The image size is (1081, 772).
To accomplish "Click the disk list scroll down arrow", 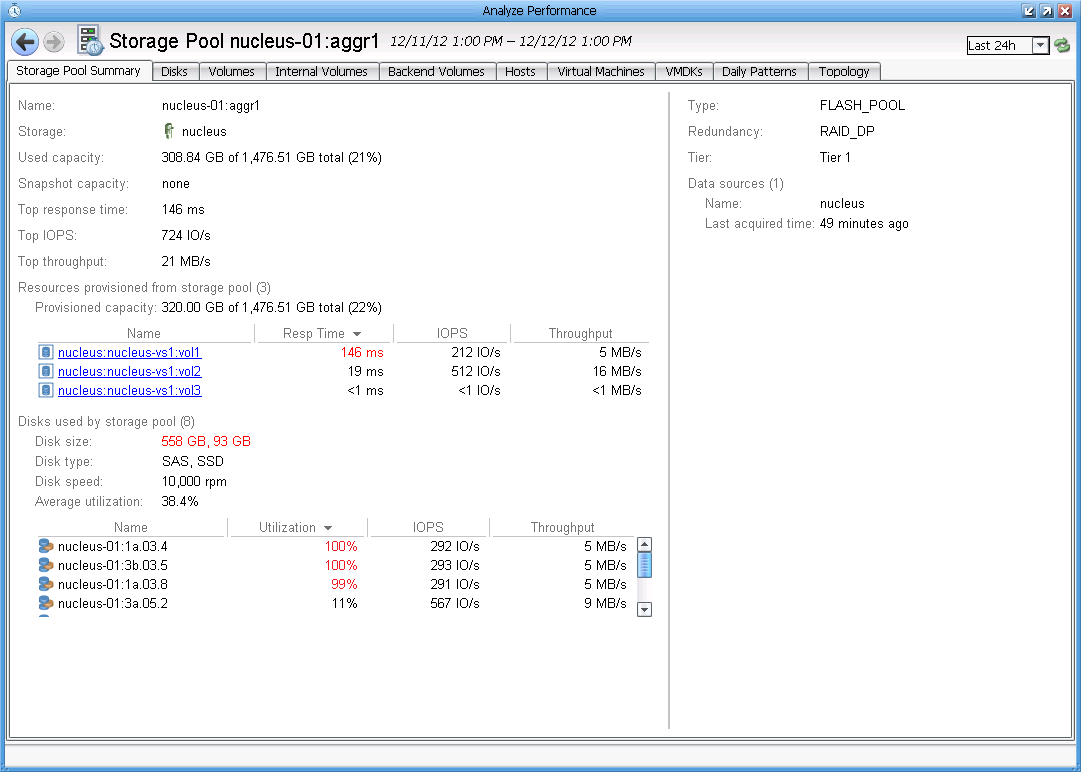I will 645,609.
